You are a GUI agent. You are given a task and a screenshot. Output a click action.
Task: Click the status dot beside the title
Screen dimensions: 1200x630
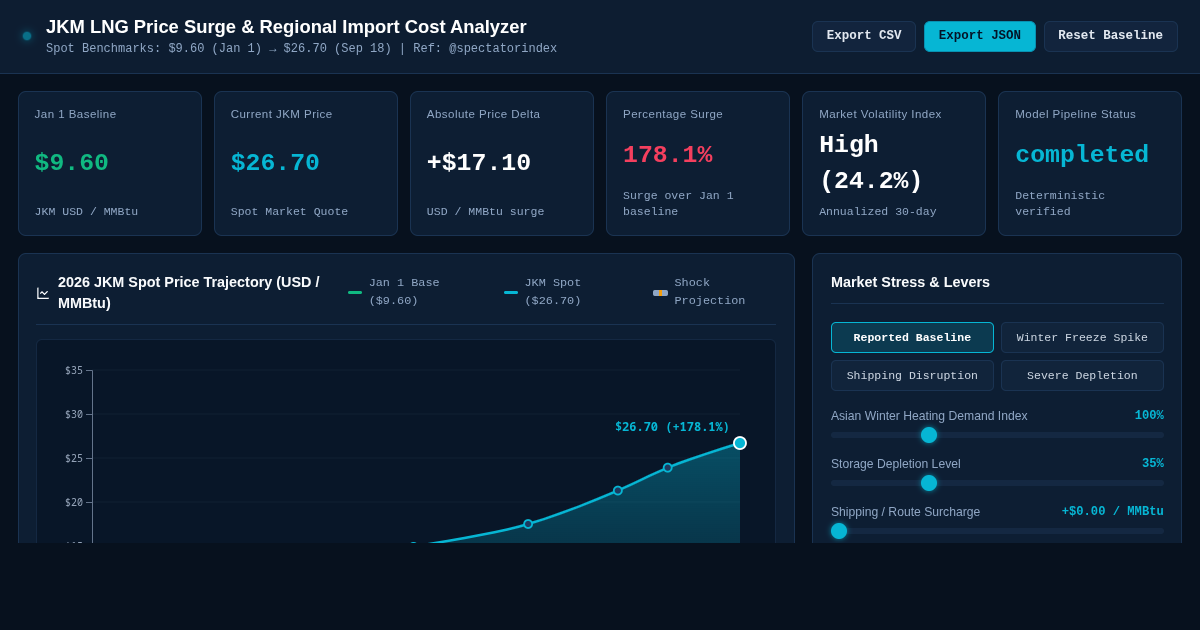27,36
